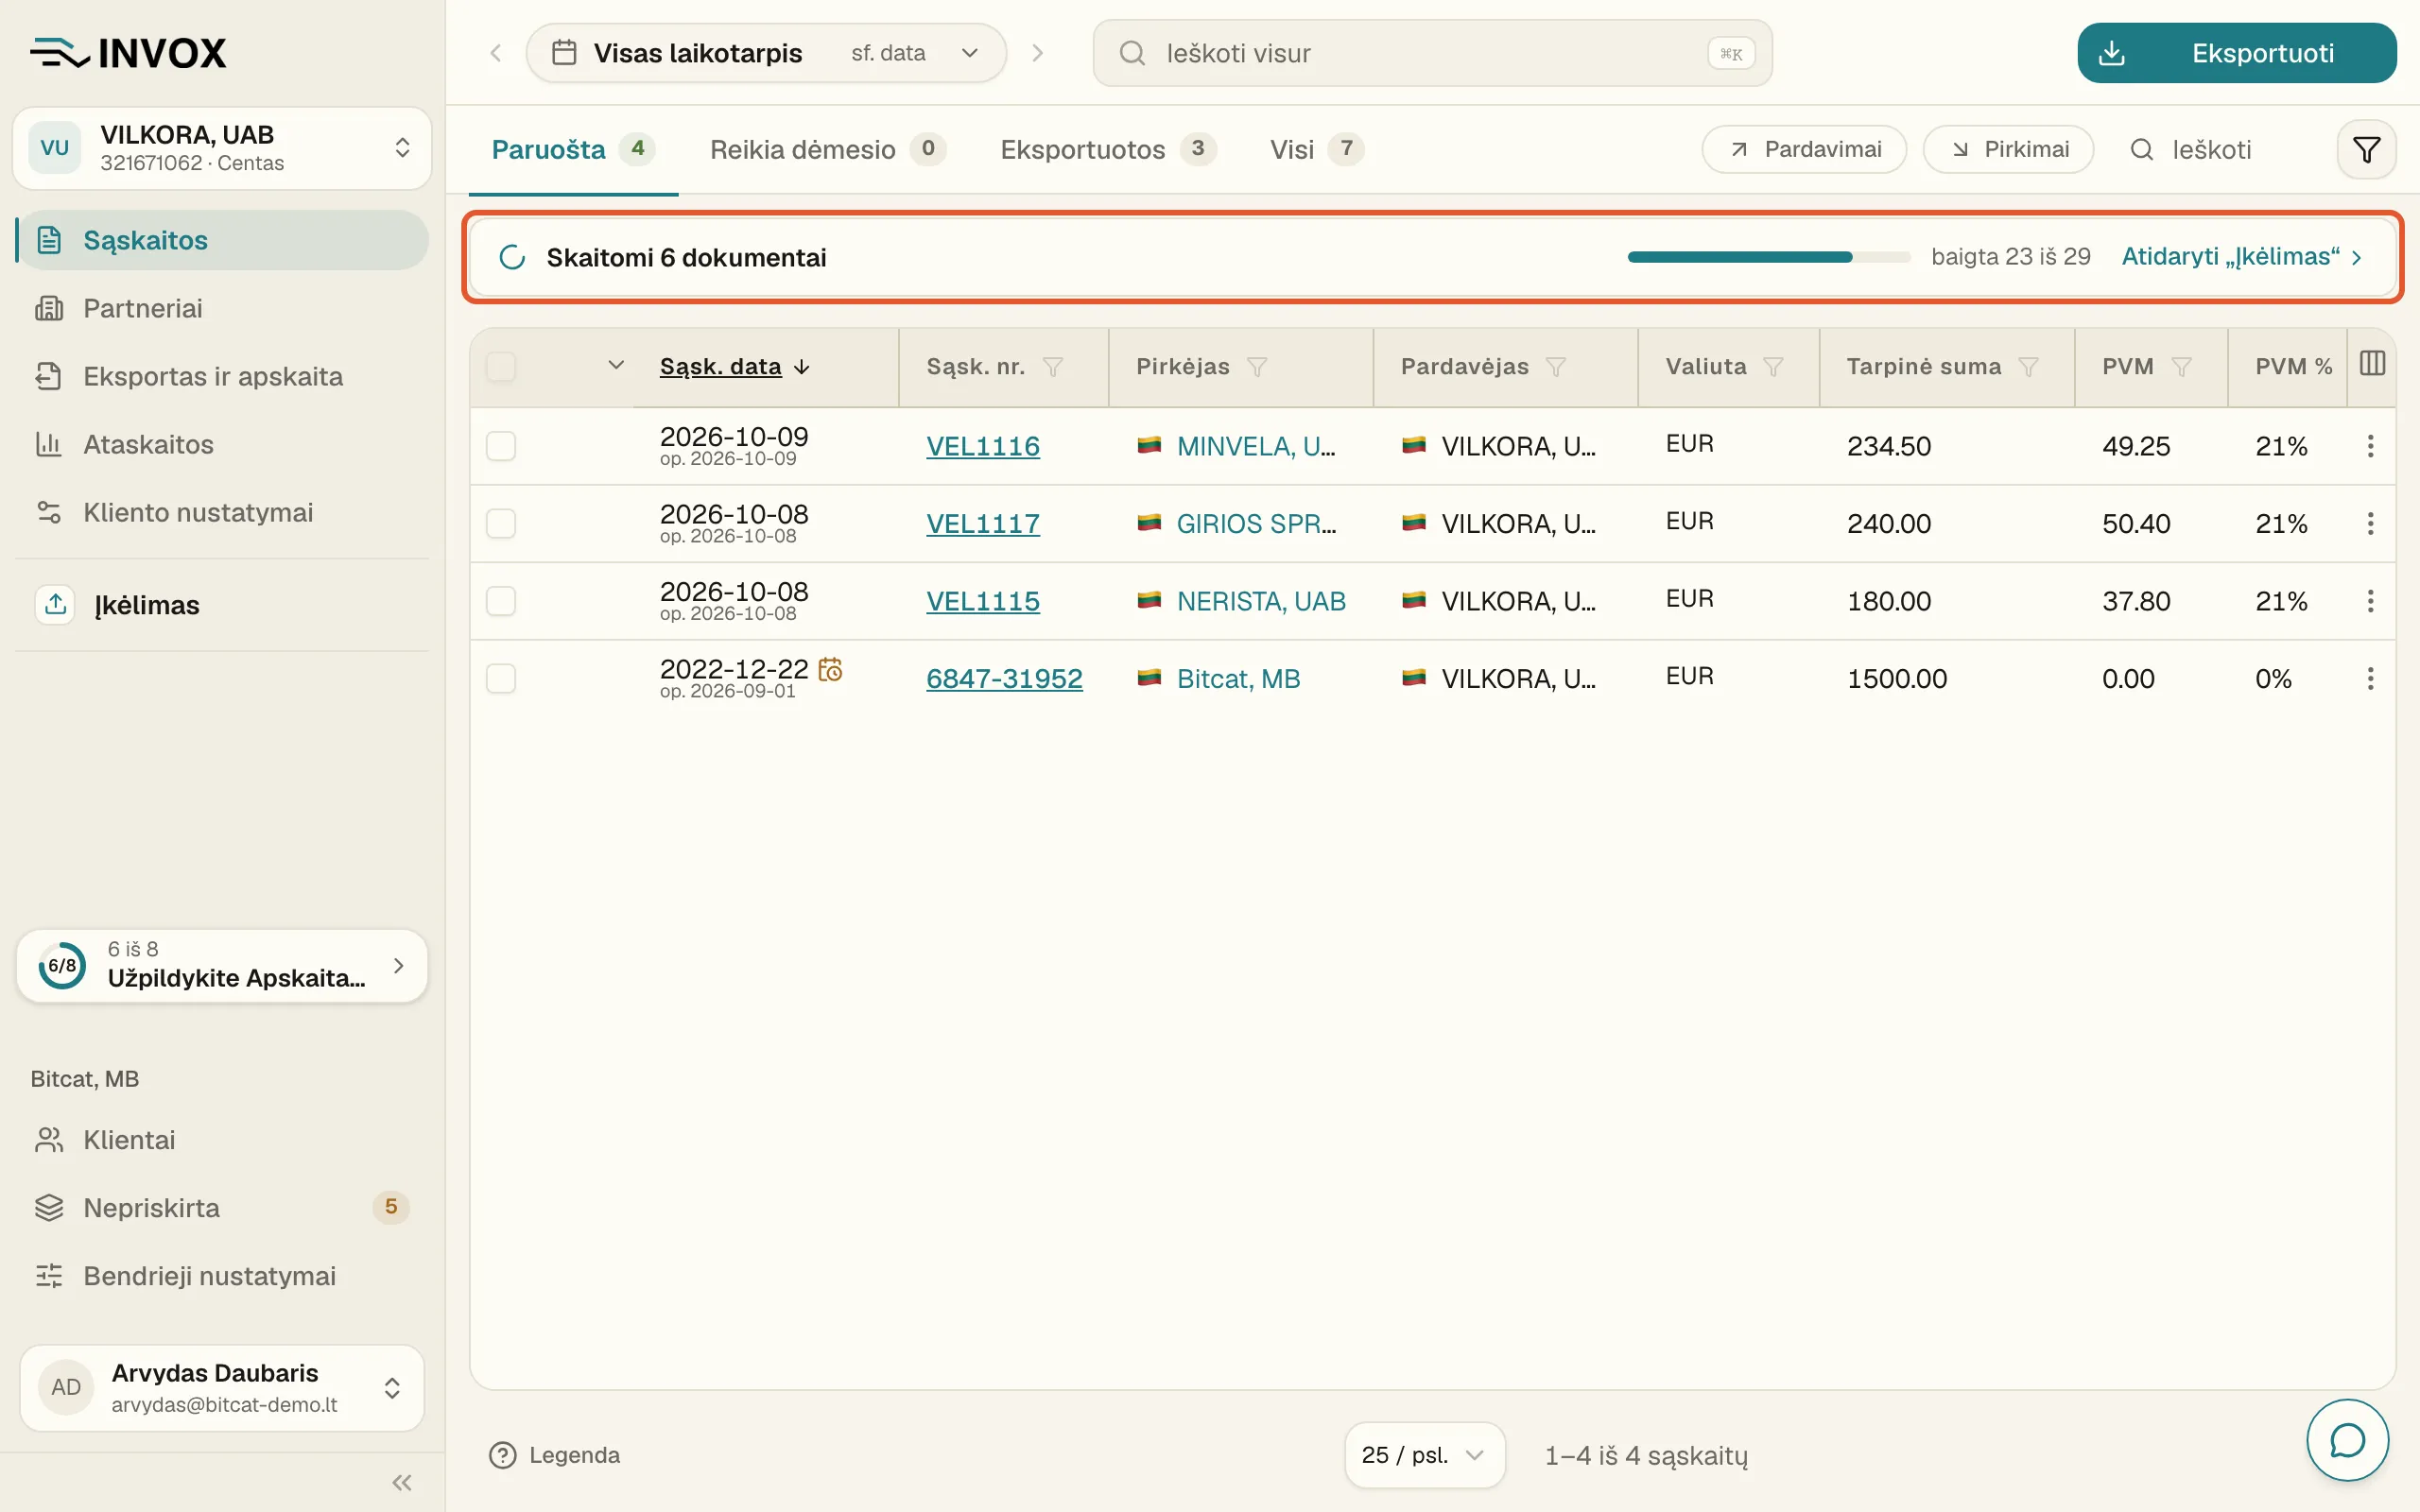
Task: Click the Legenda help icon
Action: [x=502, y=1455]
